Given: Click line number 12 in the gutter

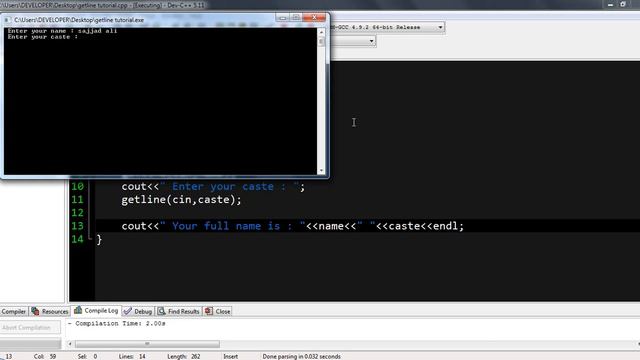Looking at the screenshot, I should coord(78,213).
